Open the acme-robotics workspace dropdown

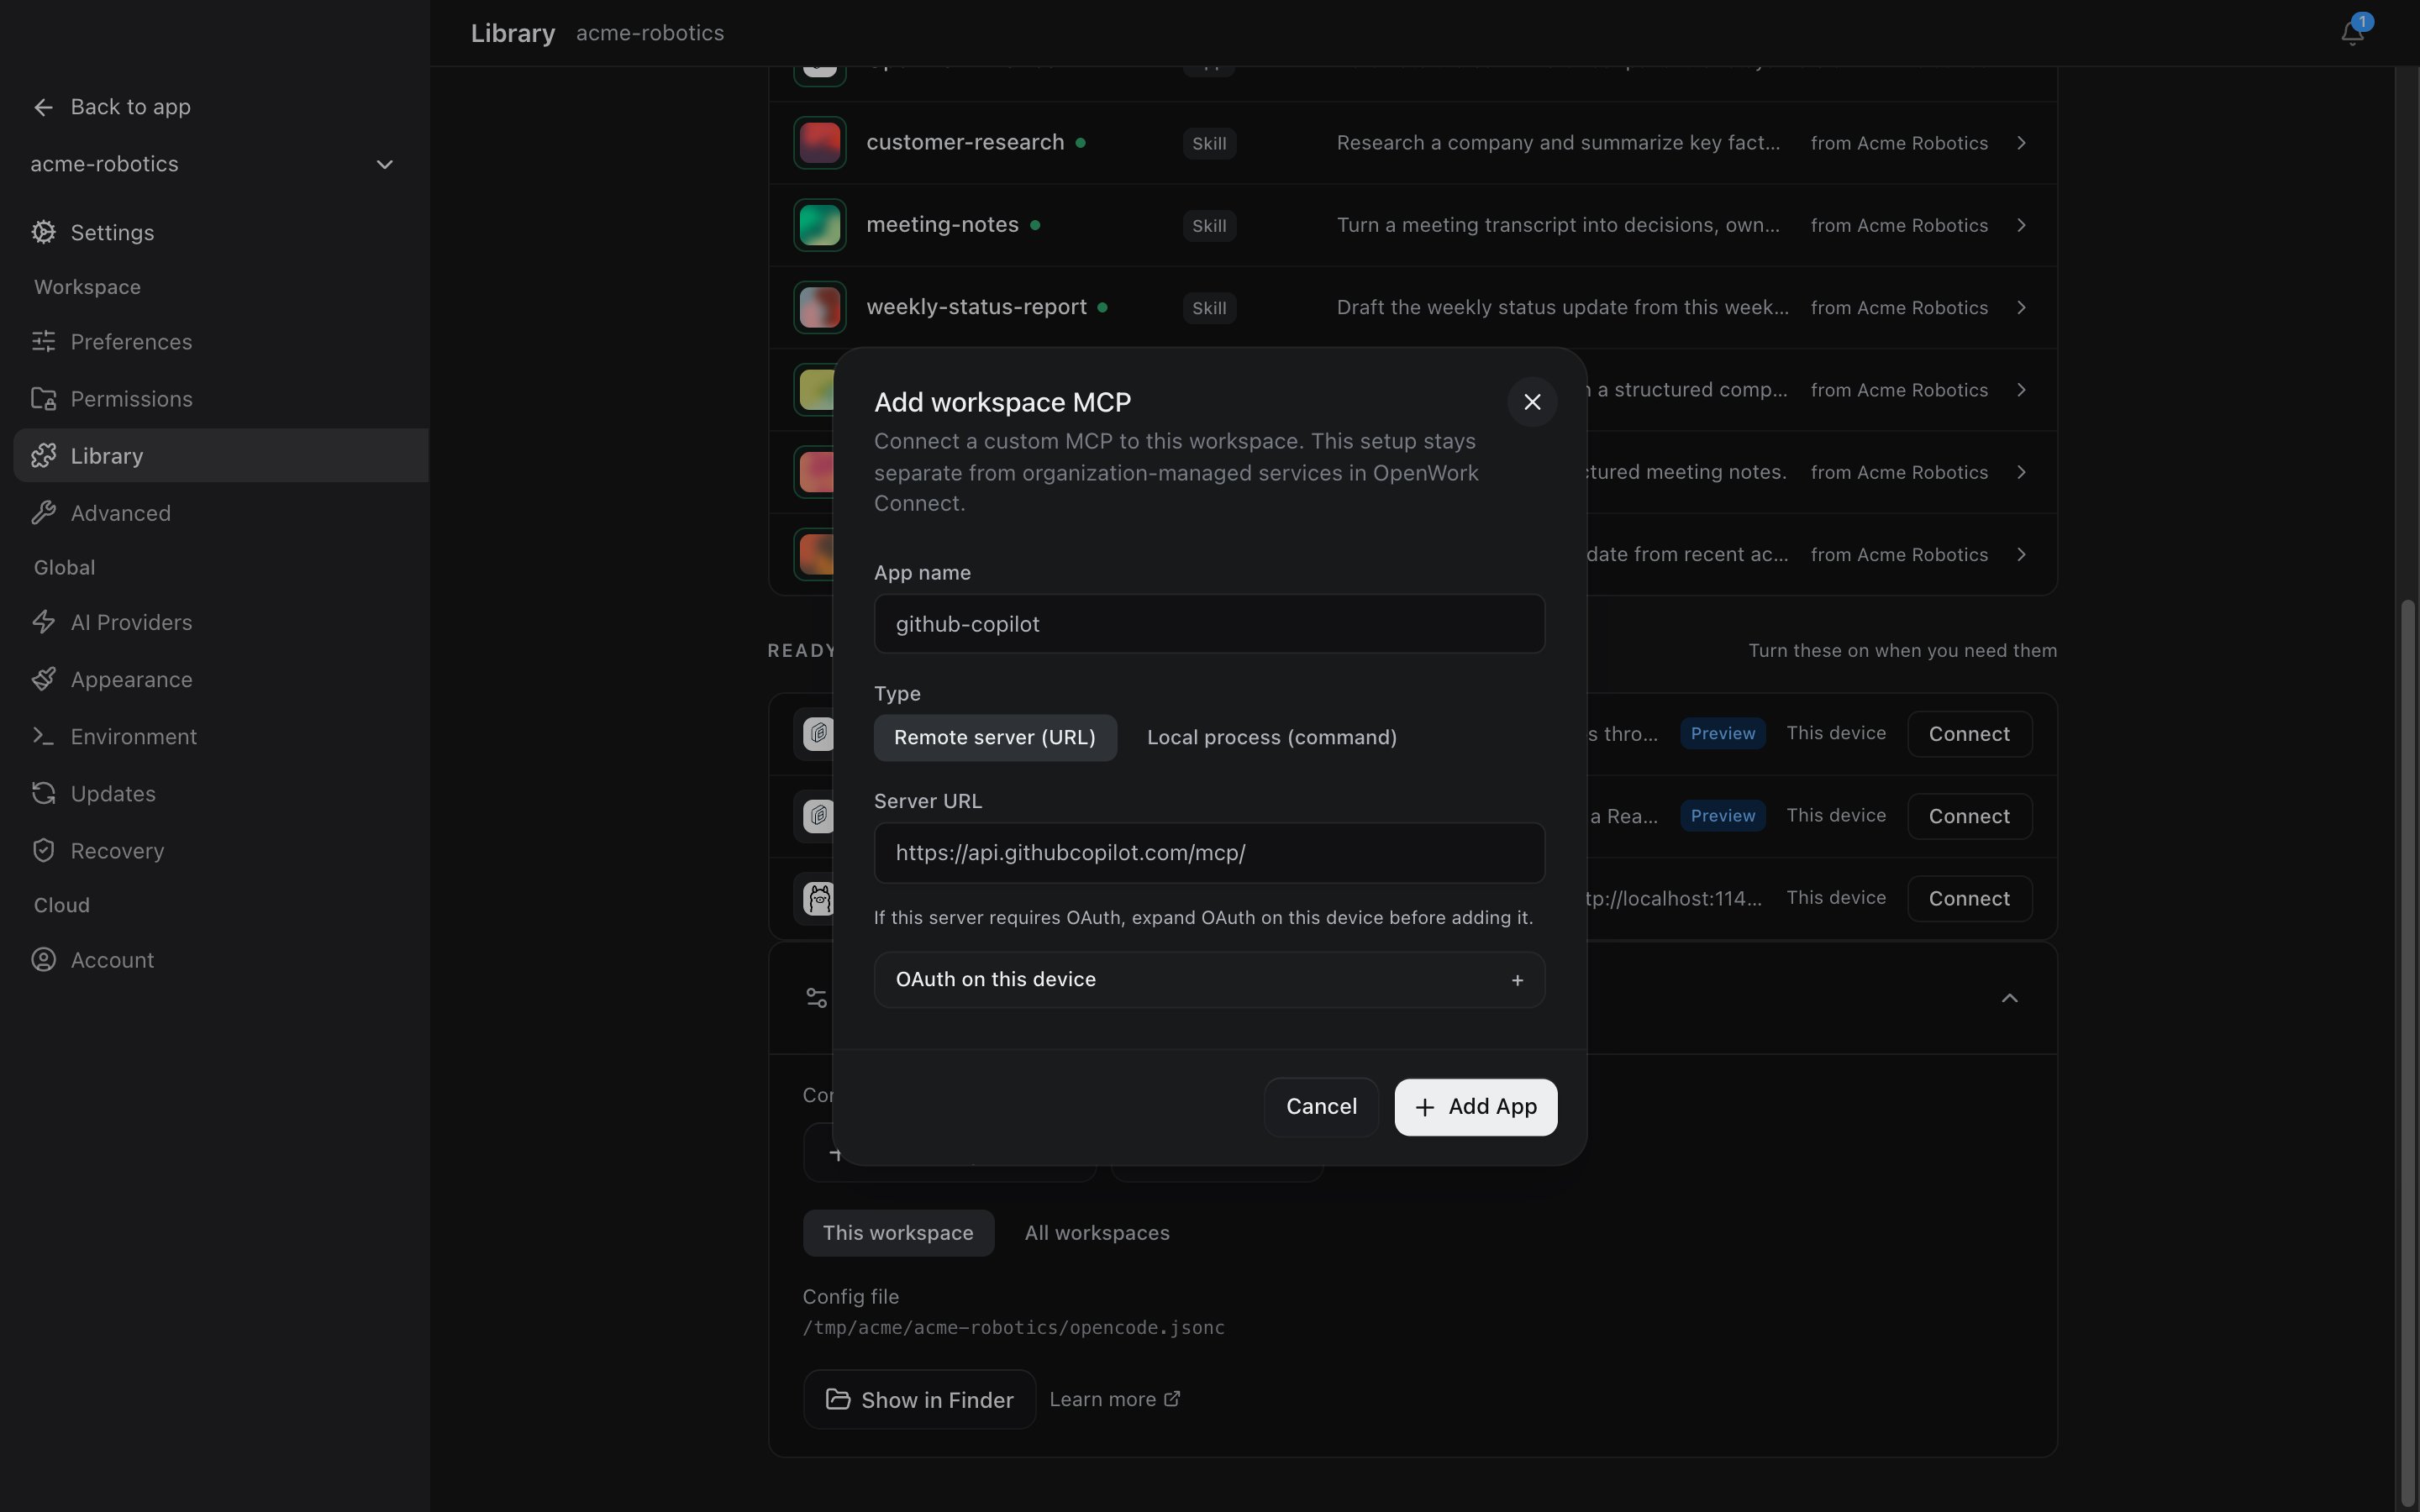[x=213, y=164]
